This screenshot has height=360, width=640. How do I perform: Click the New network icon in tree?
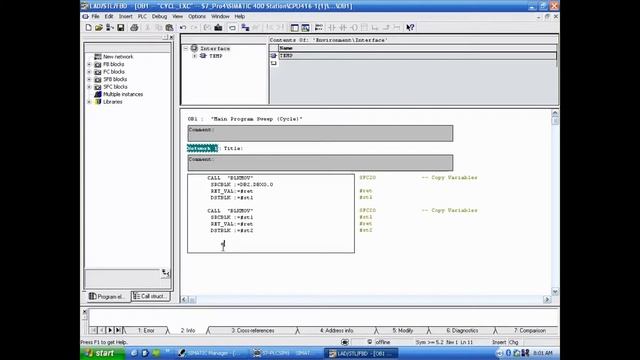[98, 57]
